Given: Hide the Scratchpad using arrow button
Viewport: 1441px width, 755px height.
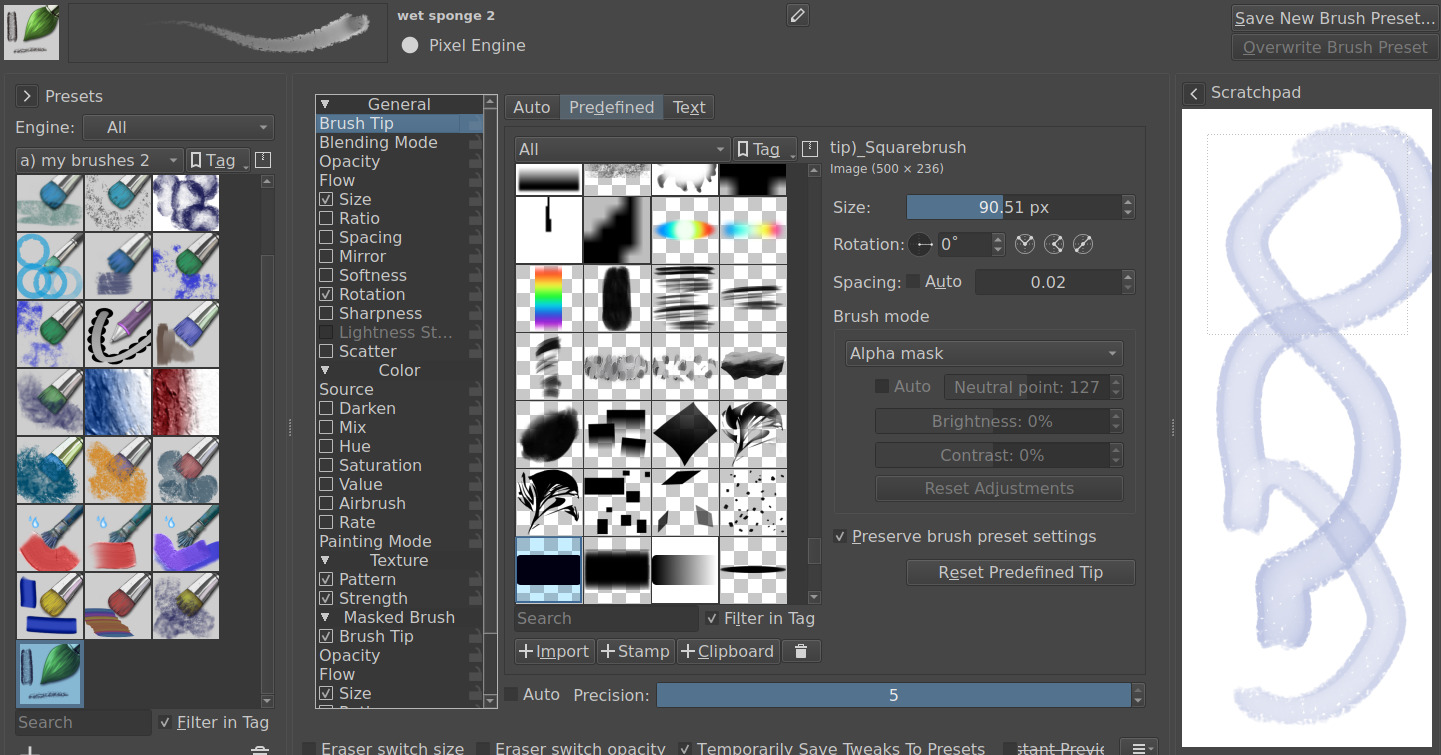Looking at the screenshot, I should coord(1194,93).
